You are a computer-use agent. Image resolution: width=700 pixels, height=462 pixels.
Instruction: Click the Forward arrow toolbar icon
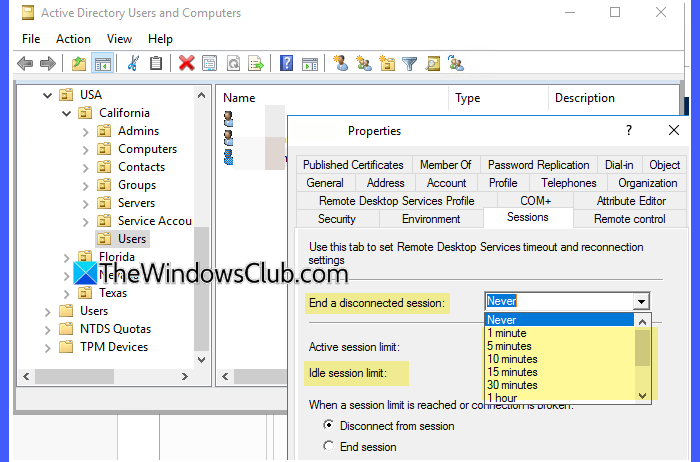(48, 63)
